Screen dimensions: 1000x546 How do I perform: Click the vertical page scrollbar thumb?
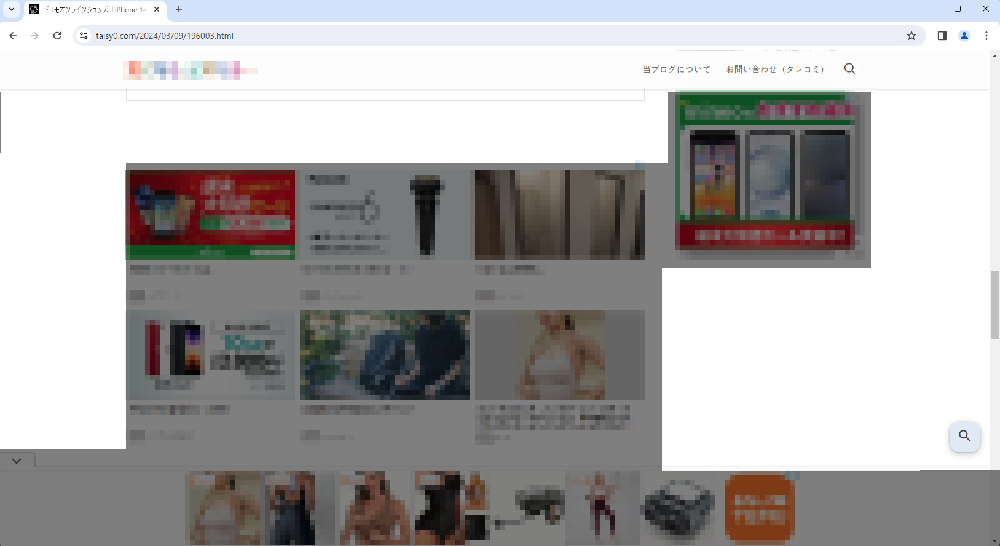pos(994,305)
